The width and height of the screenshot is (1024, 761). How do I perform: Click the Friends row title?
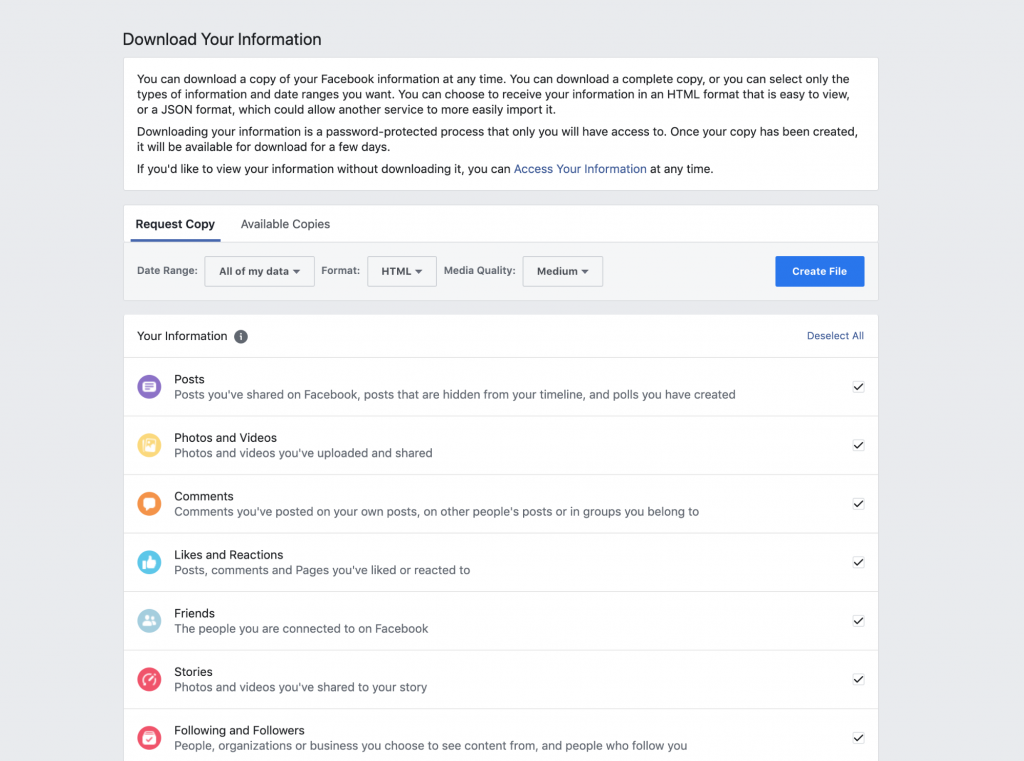(x=194, y=613)
